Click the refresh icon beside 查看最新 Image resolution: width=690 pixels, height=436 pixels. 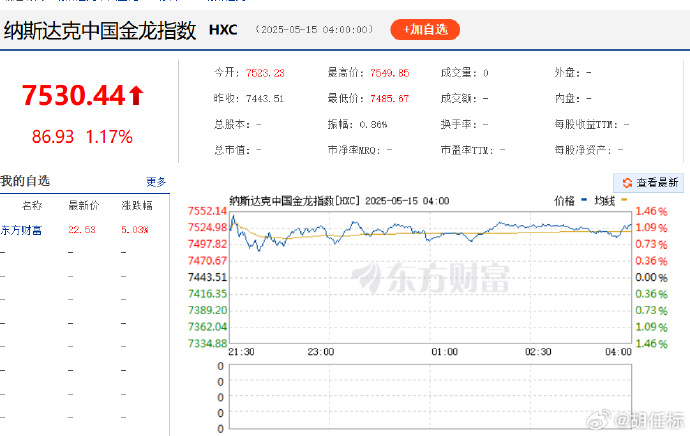pyautogui.click(x=628, y=182)
